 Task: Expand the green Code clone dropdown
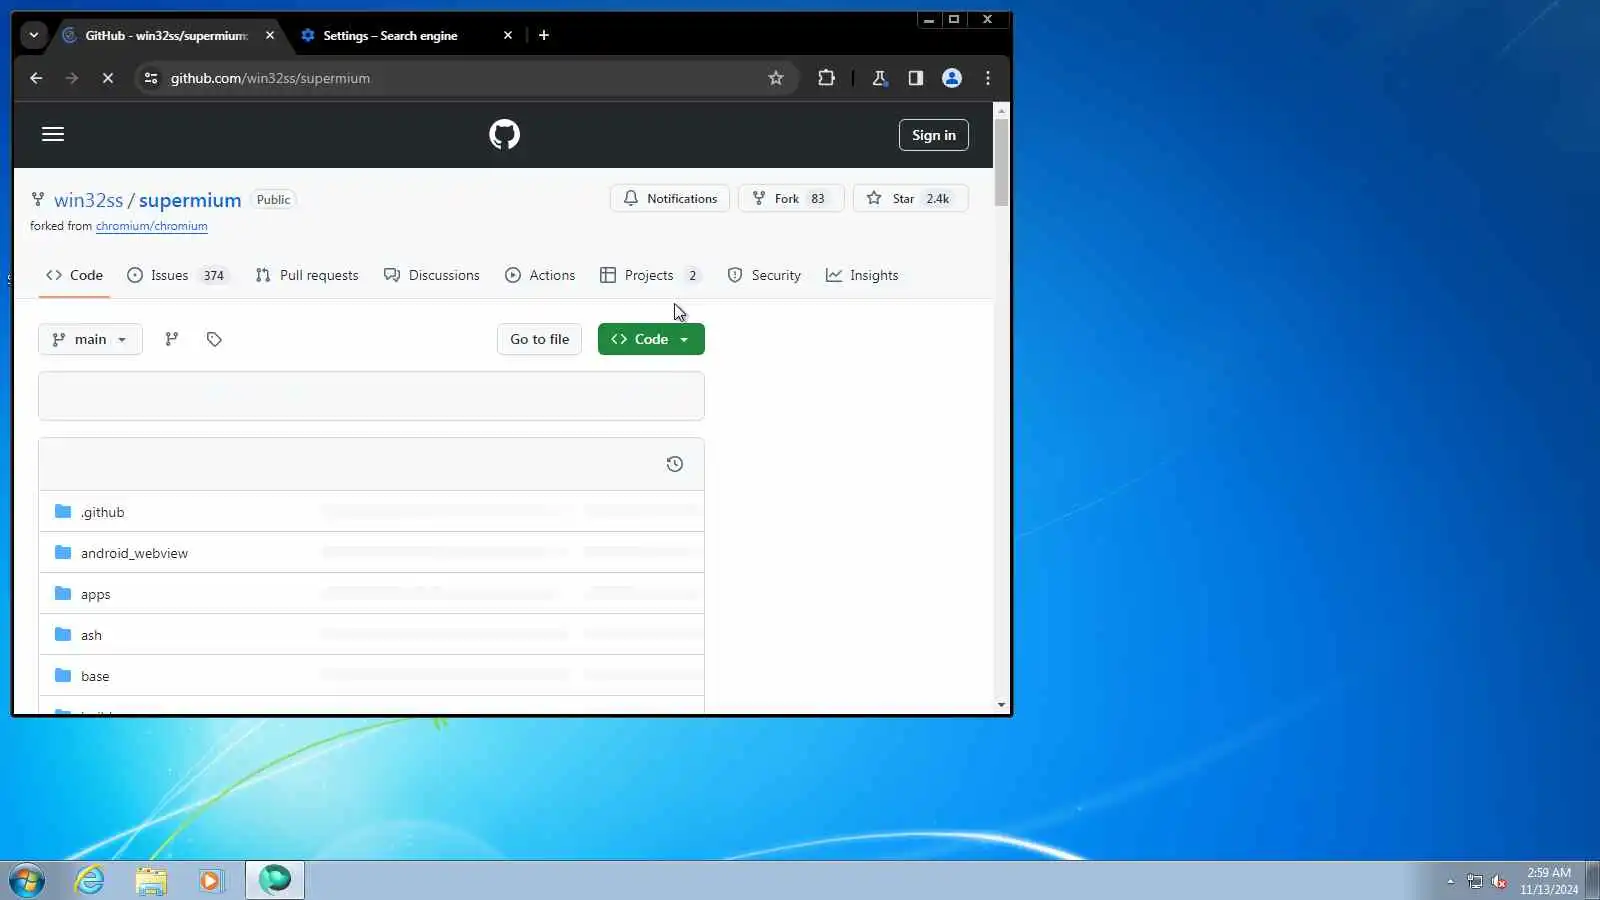click(651, 339)
